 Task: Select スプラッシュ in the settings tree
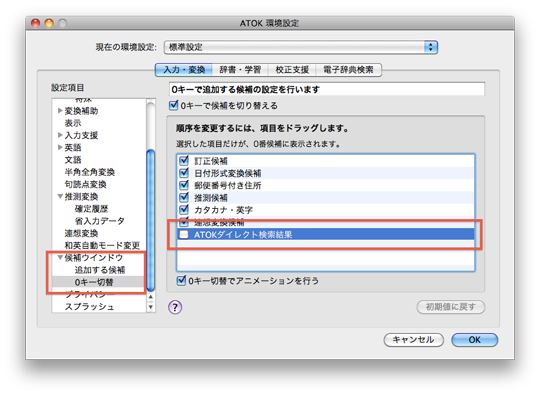[x=89, y=306]
